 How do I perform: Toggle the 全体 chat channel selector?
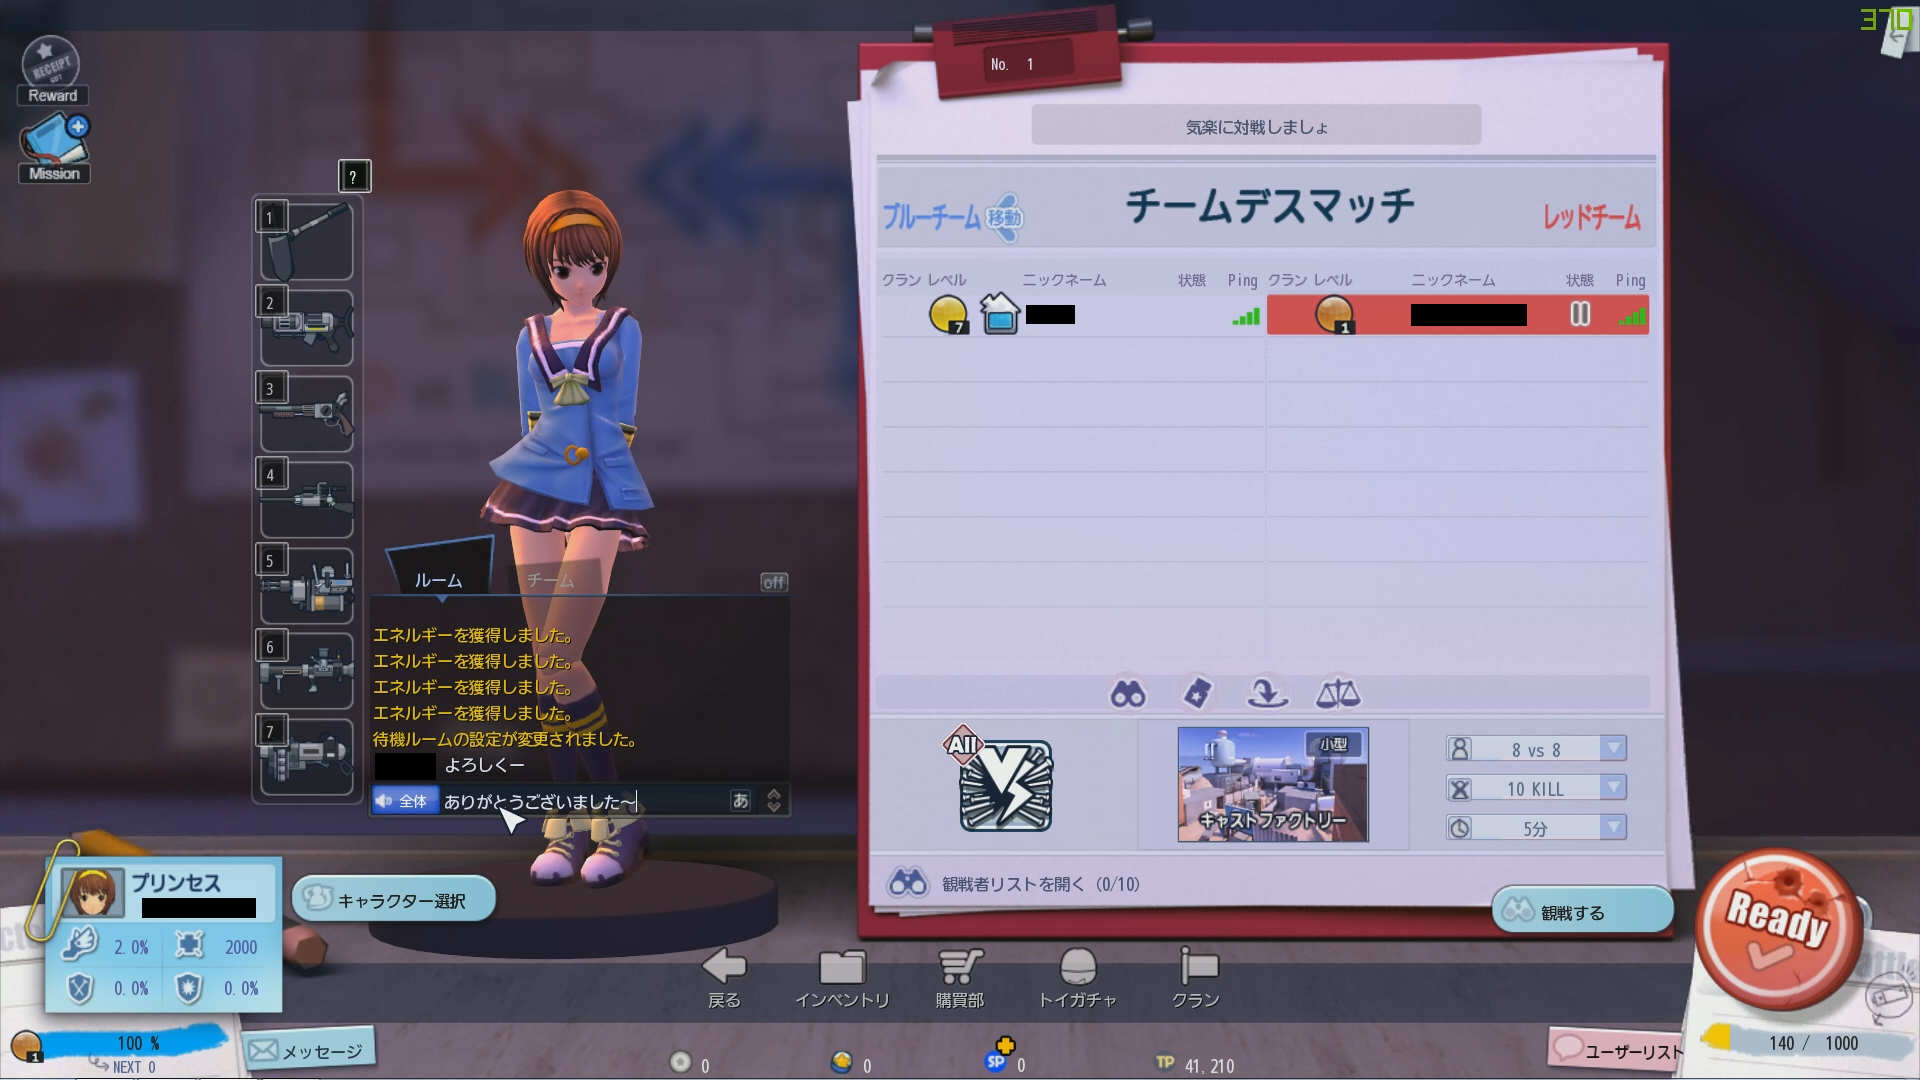point(404,801)
